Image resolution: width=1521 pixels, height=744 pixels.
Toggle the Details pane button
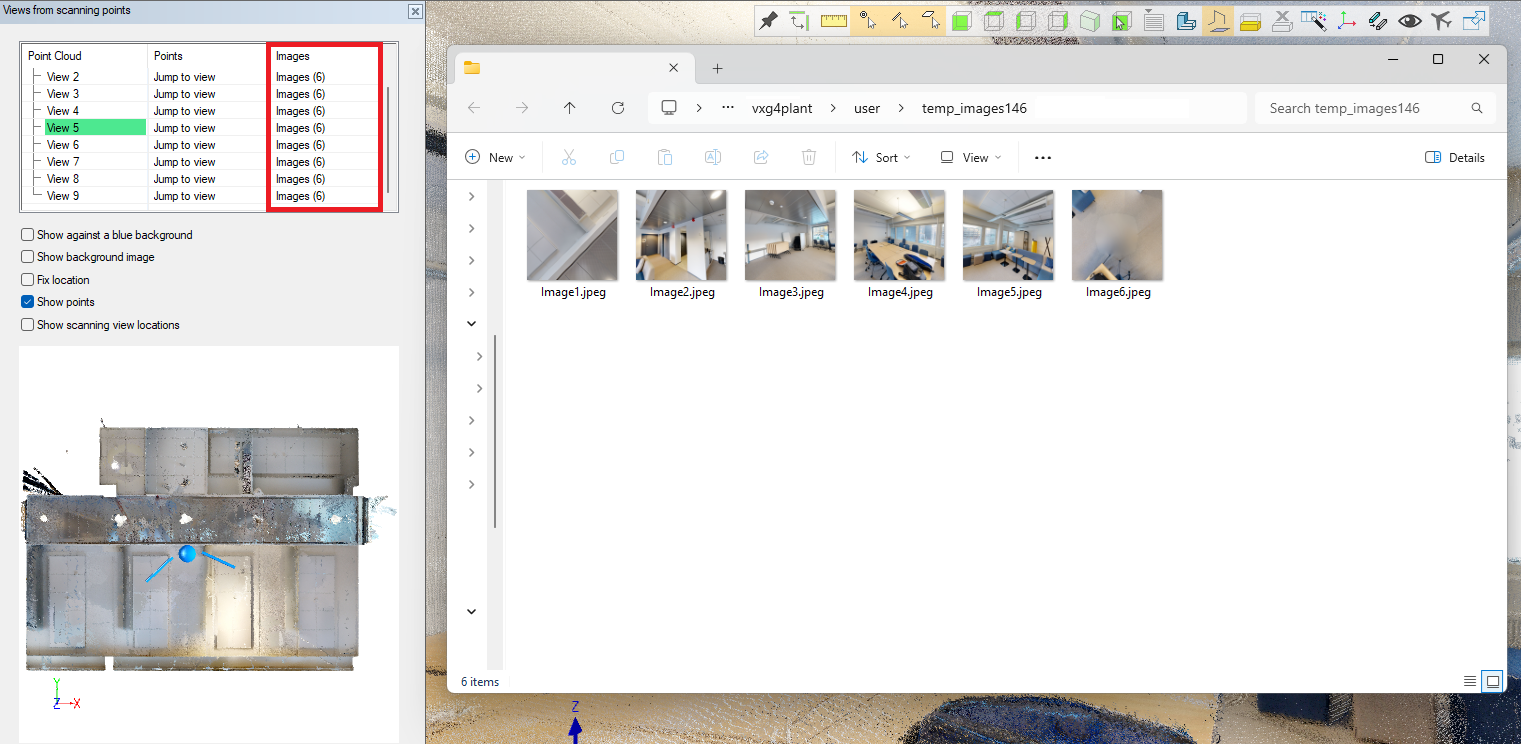(1454, 158)
